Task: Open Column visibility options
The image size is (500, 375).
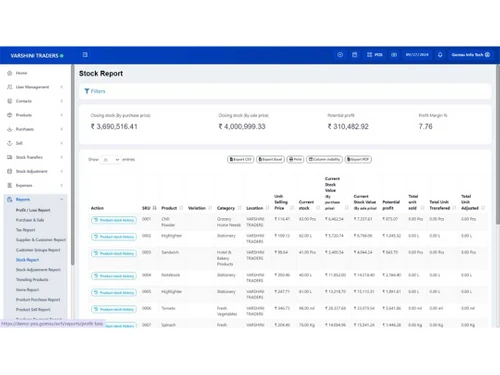Action: [x=324, y=159]
